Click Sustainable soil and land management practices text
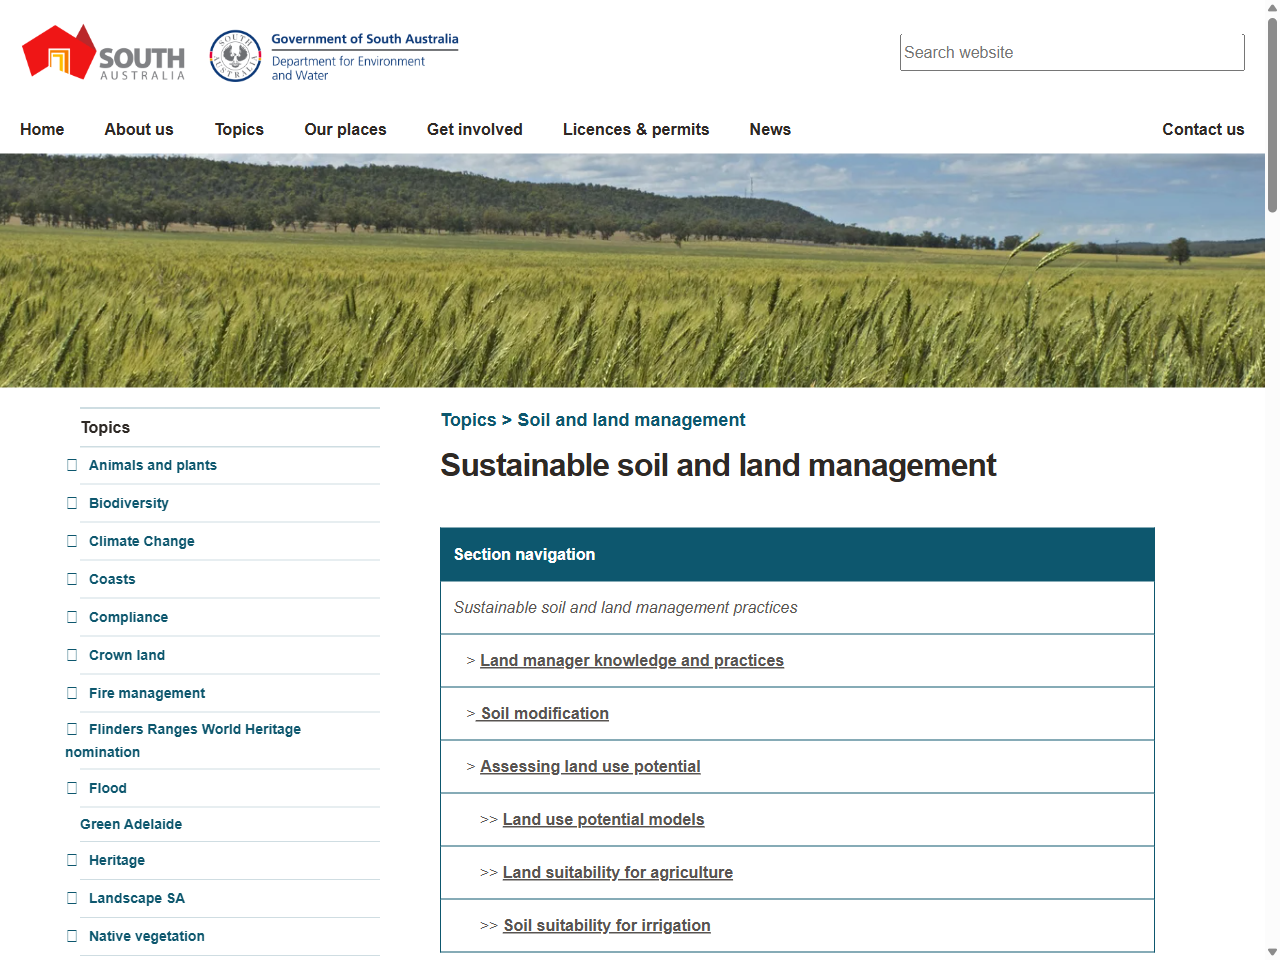This screenshot has width=1280, height=960. coord(625,607)
